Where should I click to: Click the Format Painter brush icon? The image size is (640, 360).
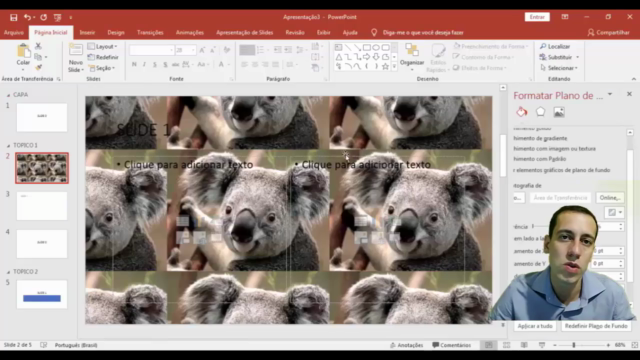[38, 67]
